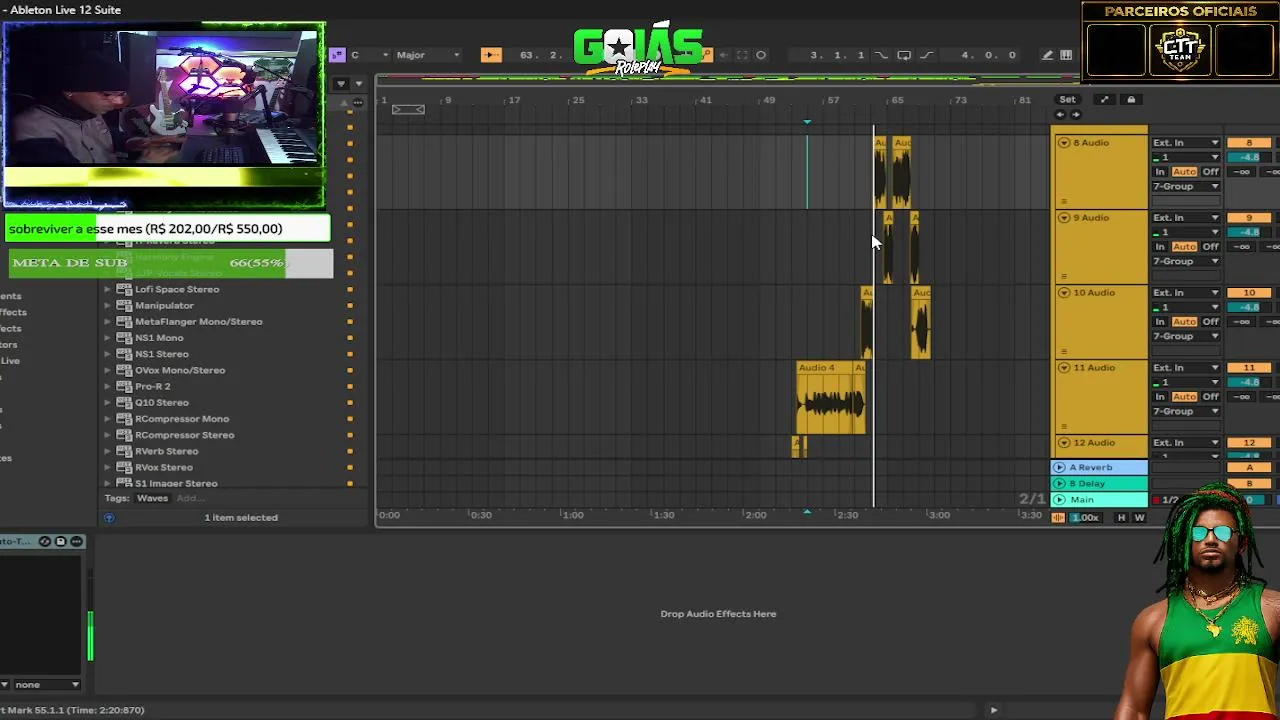Screen dimensions: 1280x720
Task: Set 8 Audio monitor to In
Action: coord(1160,172)
